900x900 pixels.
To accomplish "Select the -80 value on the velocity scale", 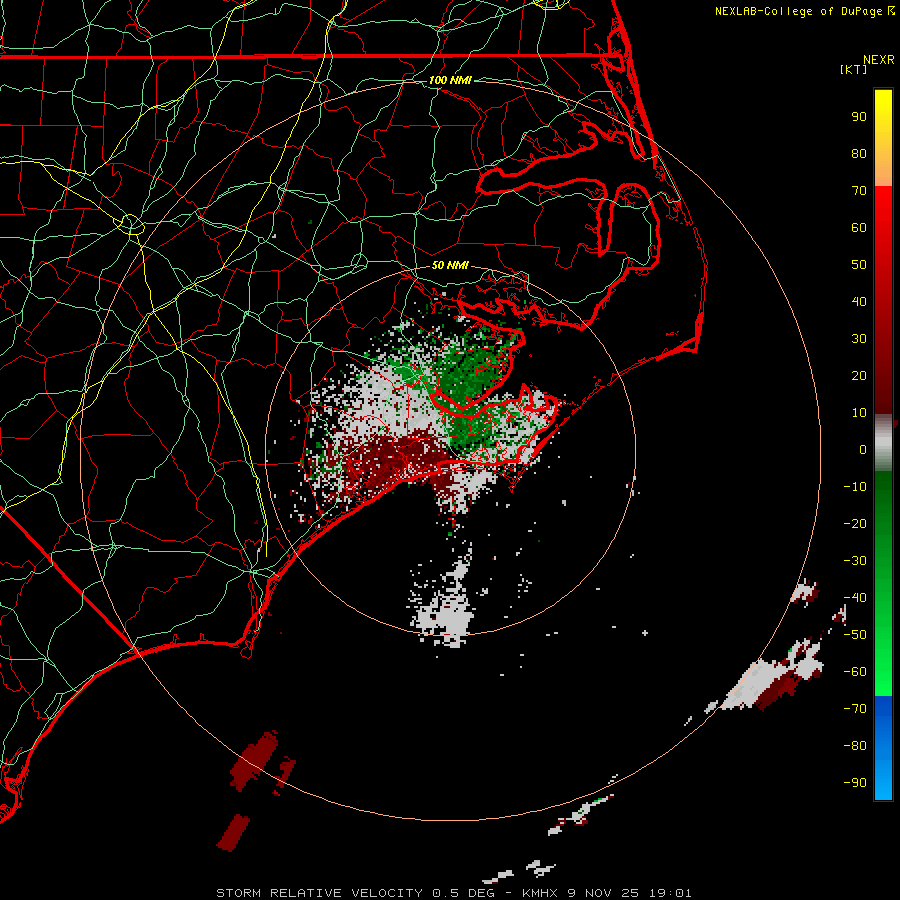I will click(855, 746).
